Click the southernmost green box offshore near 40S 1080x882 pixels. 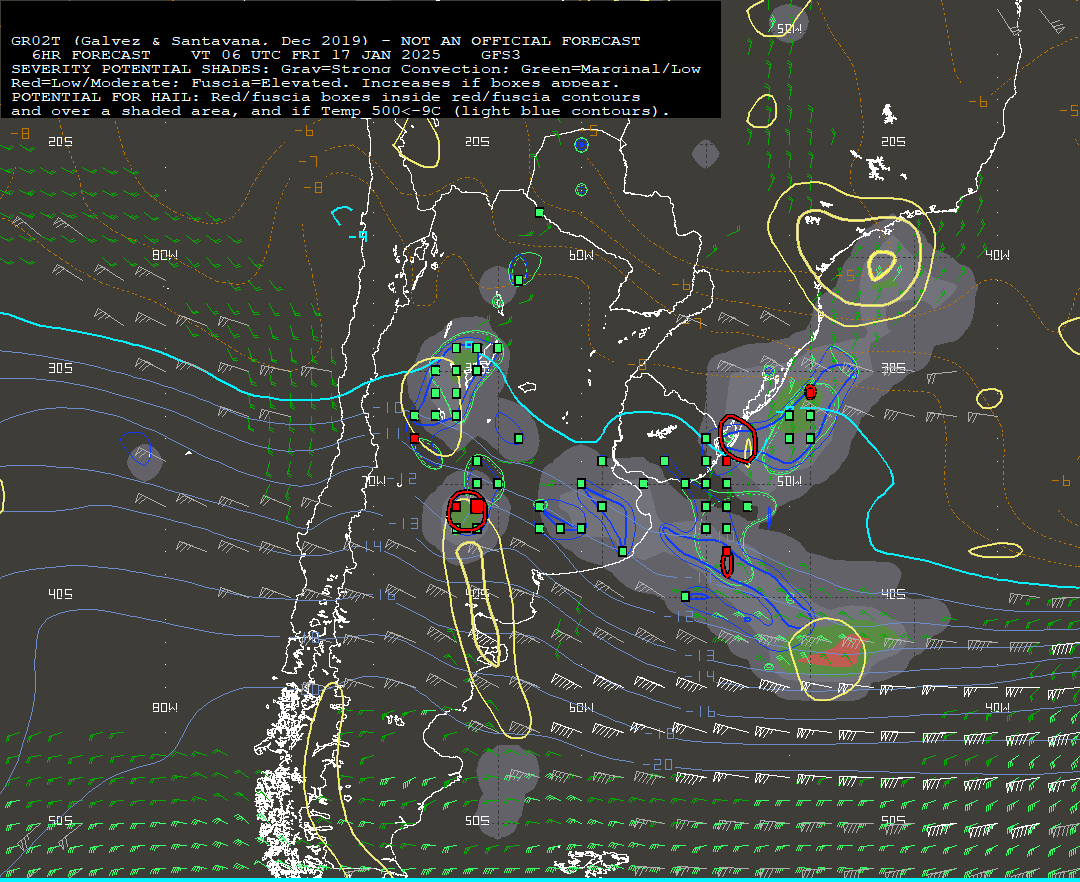pyautogui.click(x=685, y=596)
